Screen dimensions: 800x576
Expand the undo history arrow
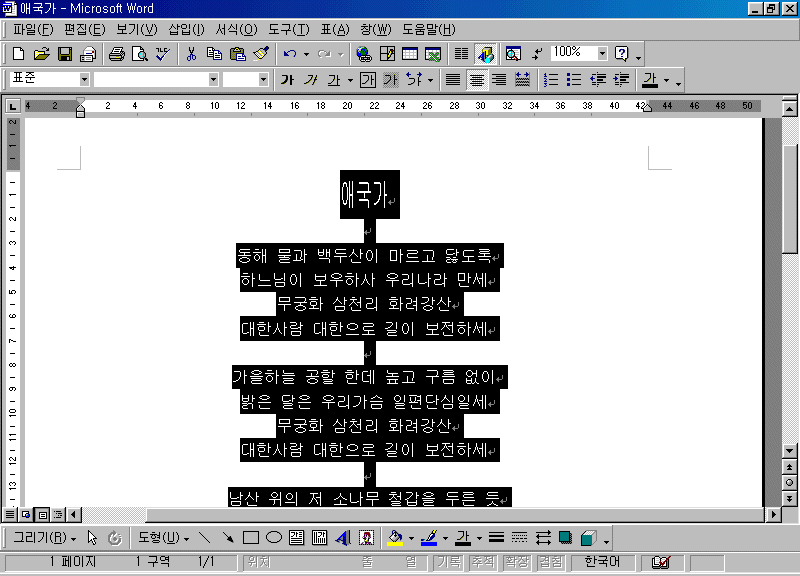306,54
